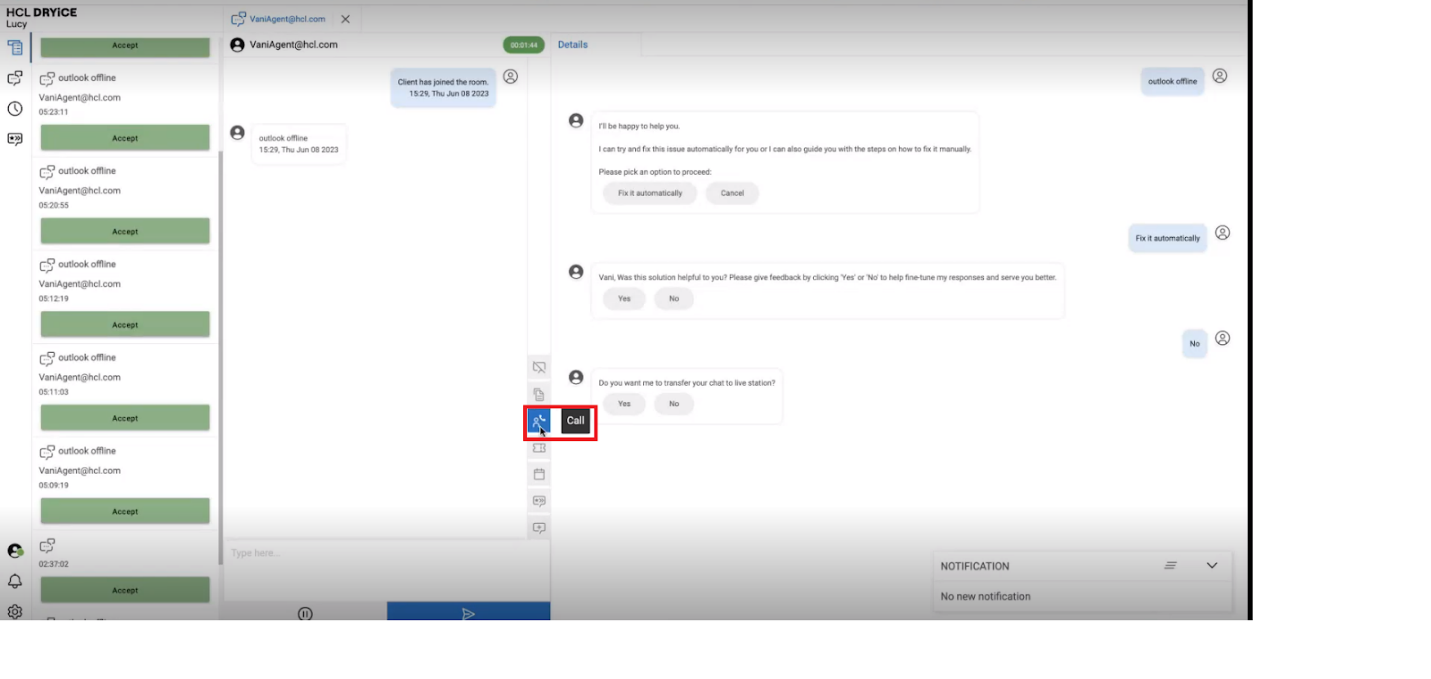
Task: Click the quick reply bubble icon above last
Action: tap(539, 501)
